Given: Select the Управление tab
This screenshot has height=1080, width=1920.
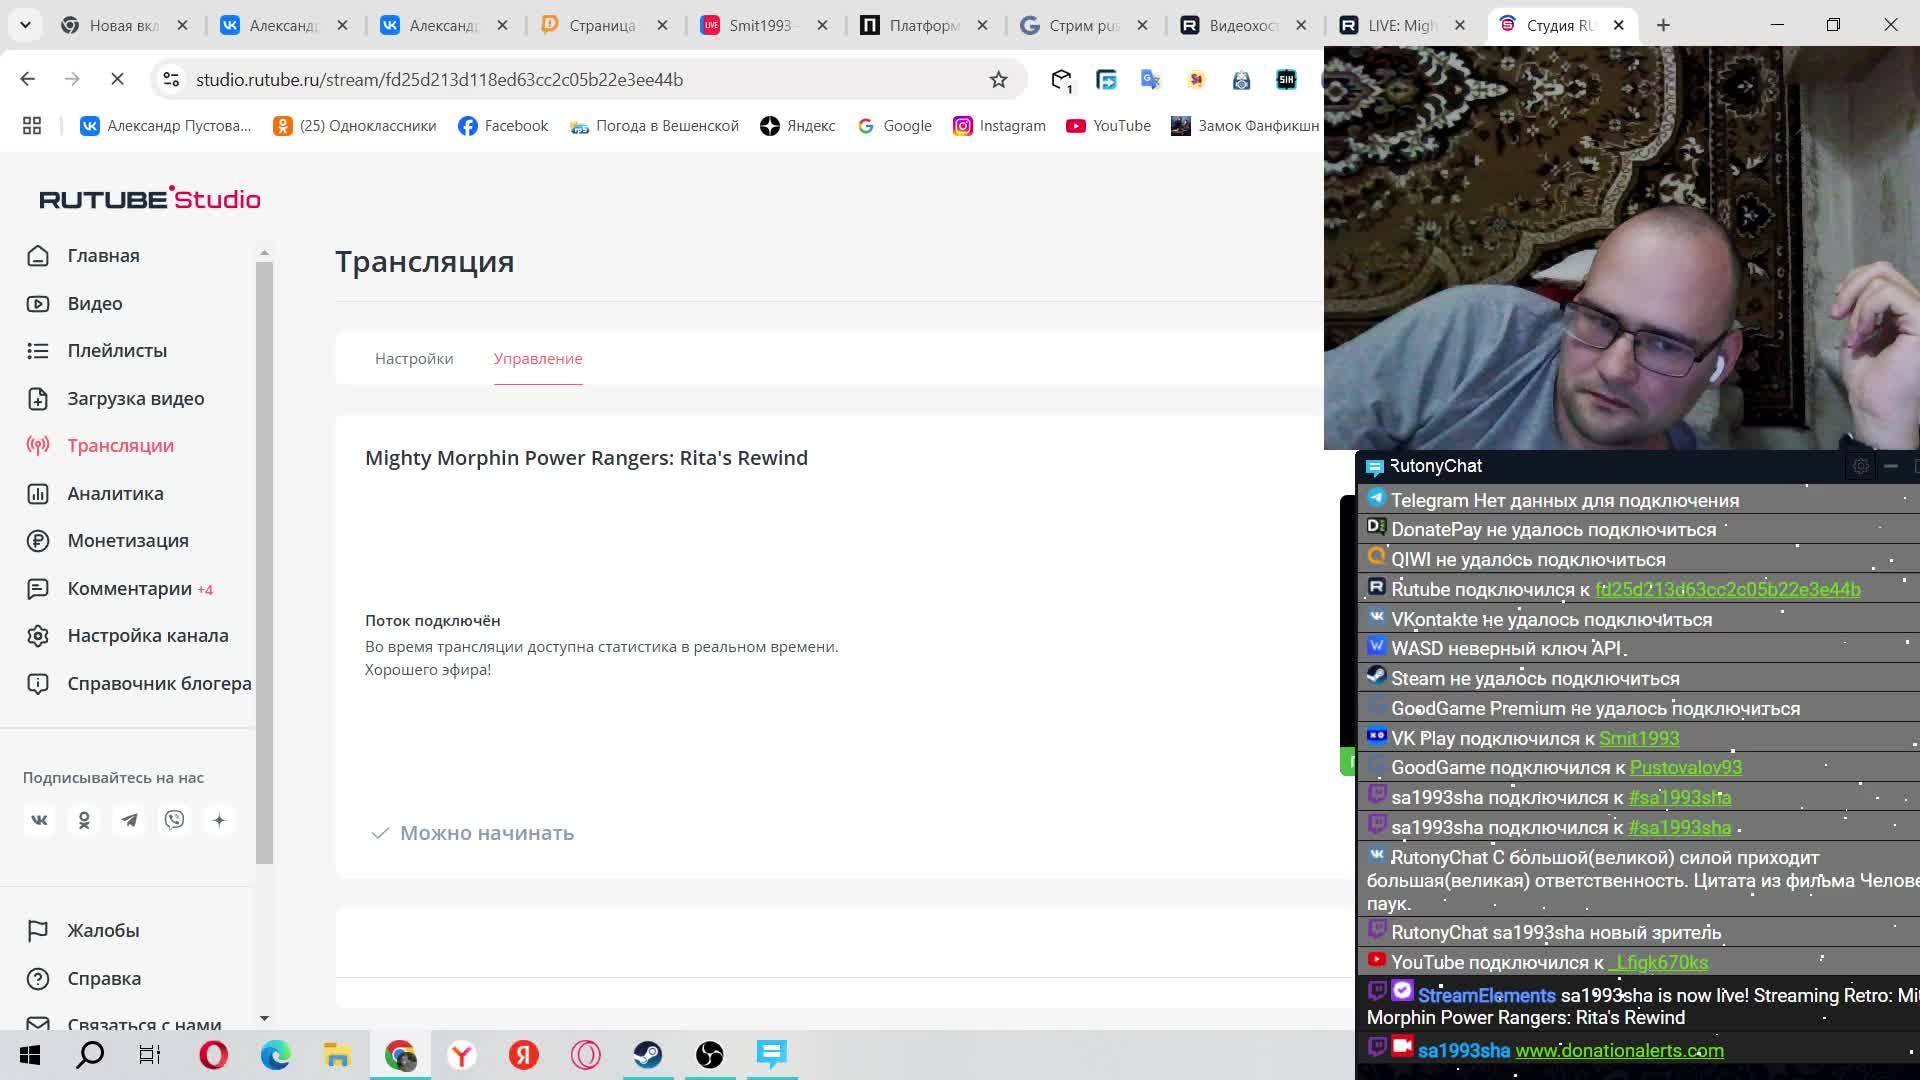Looking at the screenshot, I should [x=538, y=359].
